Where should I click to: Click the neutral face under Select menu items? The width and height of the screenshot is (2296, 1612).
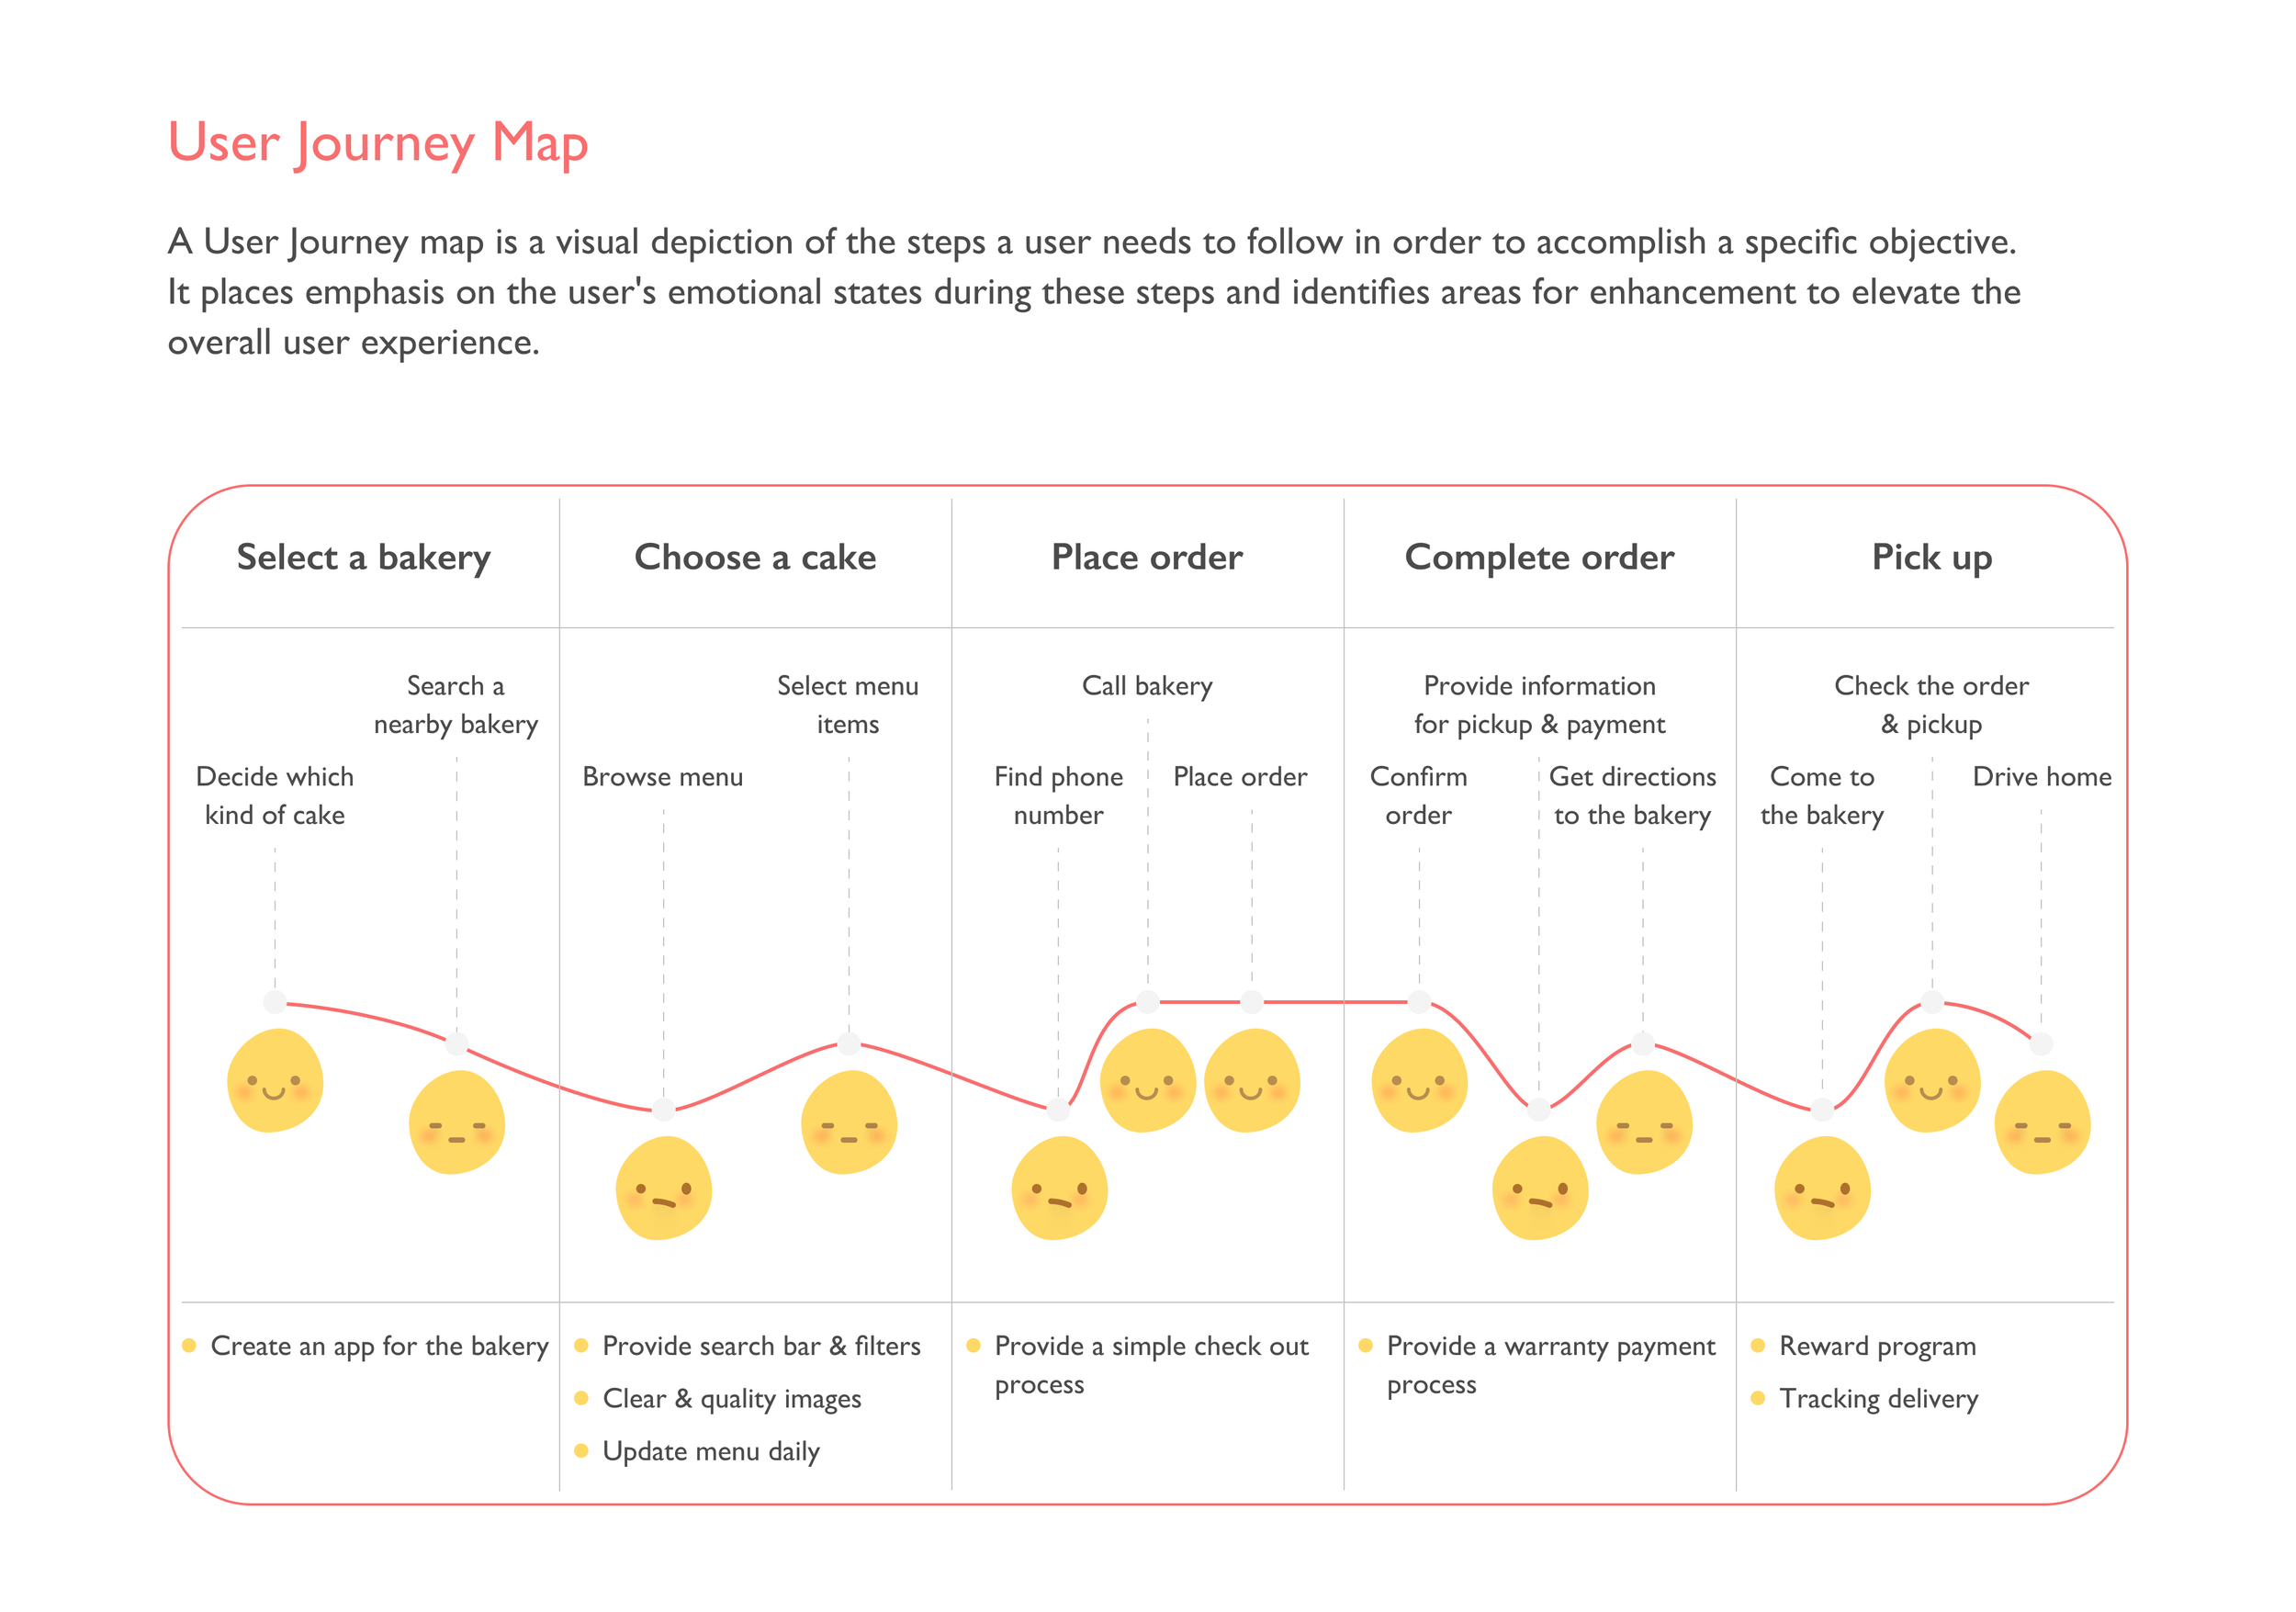[849, 1122]
